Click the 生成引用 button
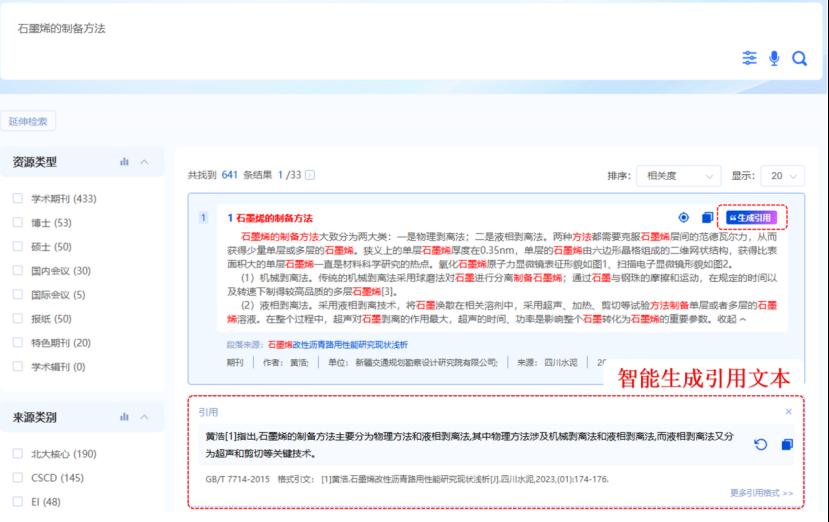Screen dimensions: 829x522 [751, 217]
